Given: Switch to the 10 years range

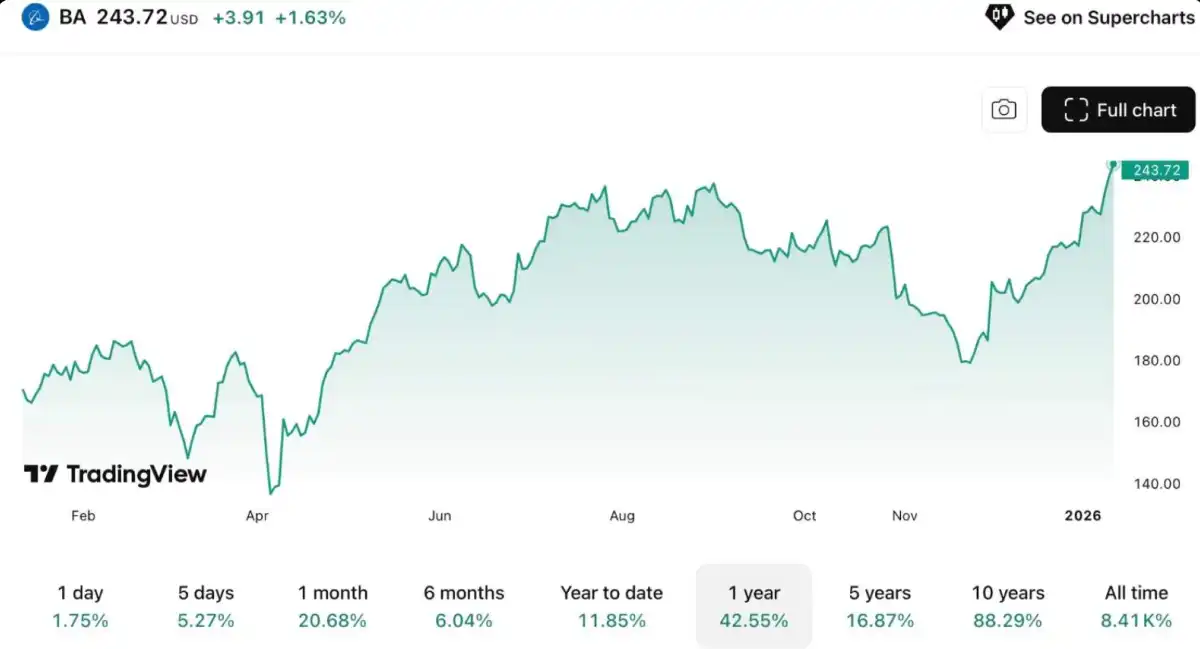Looking at the screenshot, I should pyautogui.click(x=1008, y=606).
